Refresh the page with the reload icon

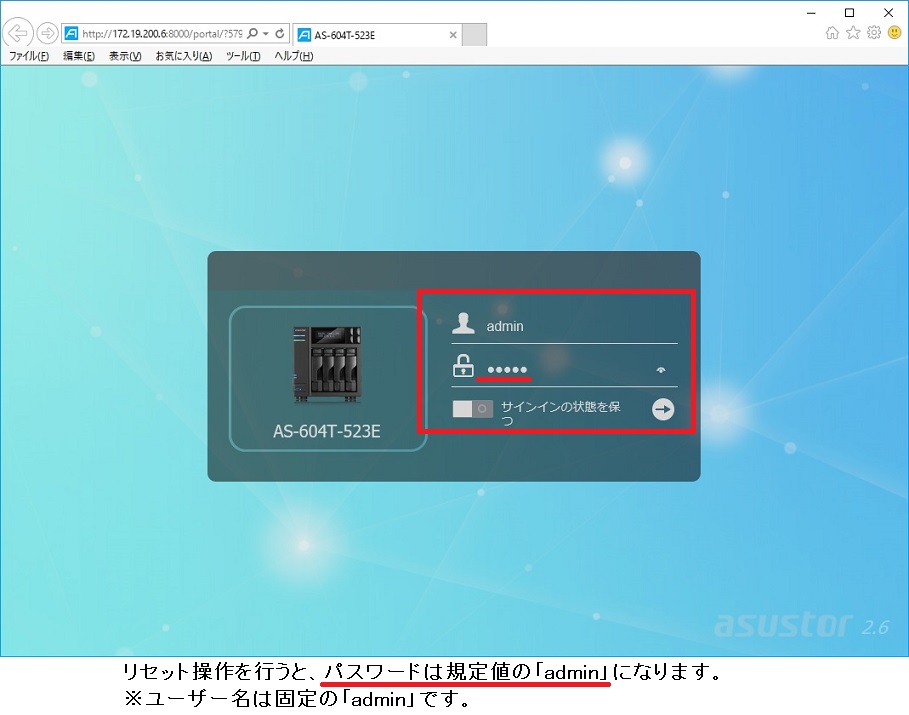(x=280, y=34)
